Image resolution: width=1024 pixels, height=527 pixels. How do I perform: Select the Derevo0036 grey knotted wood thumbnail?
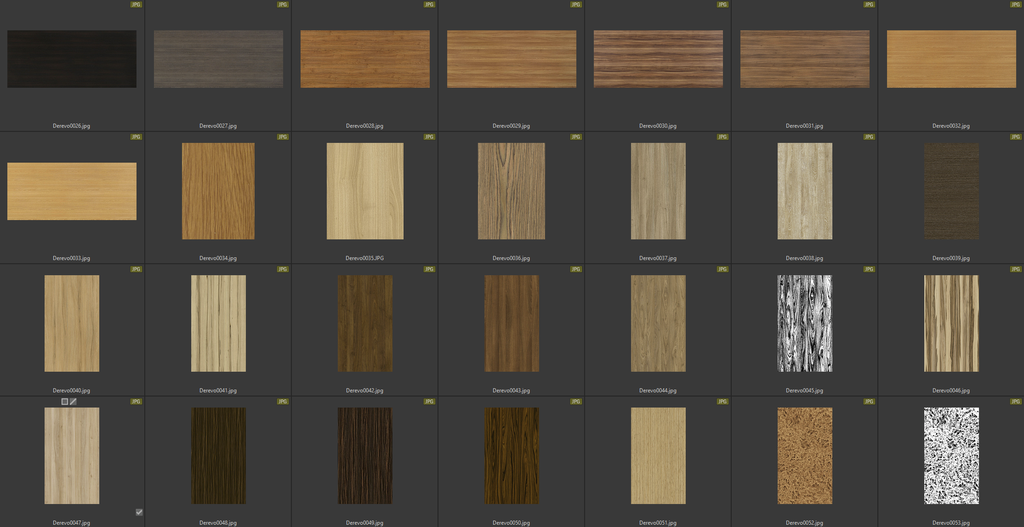tap(511, 191)
